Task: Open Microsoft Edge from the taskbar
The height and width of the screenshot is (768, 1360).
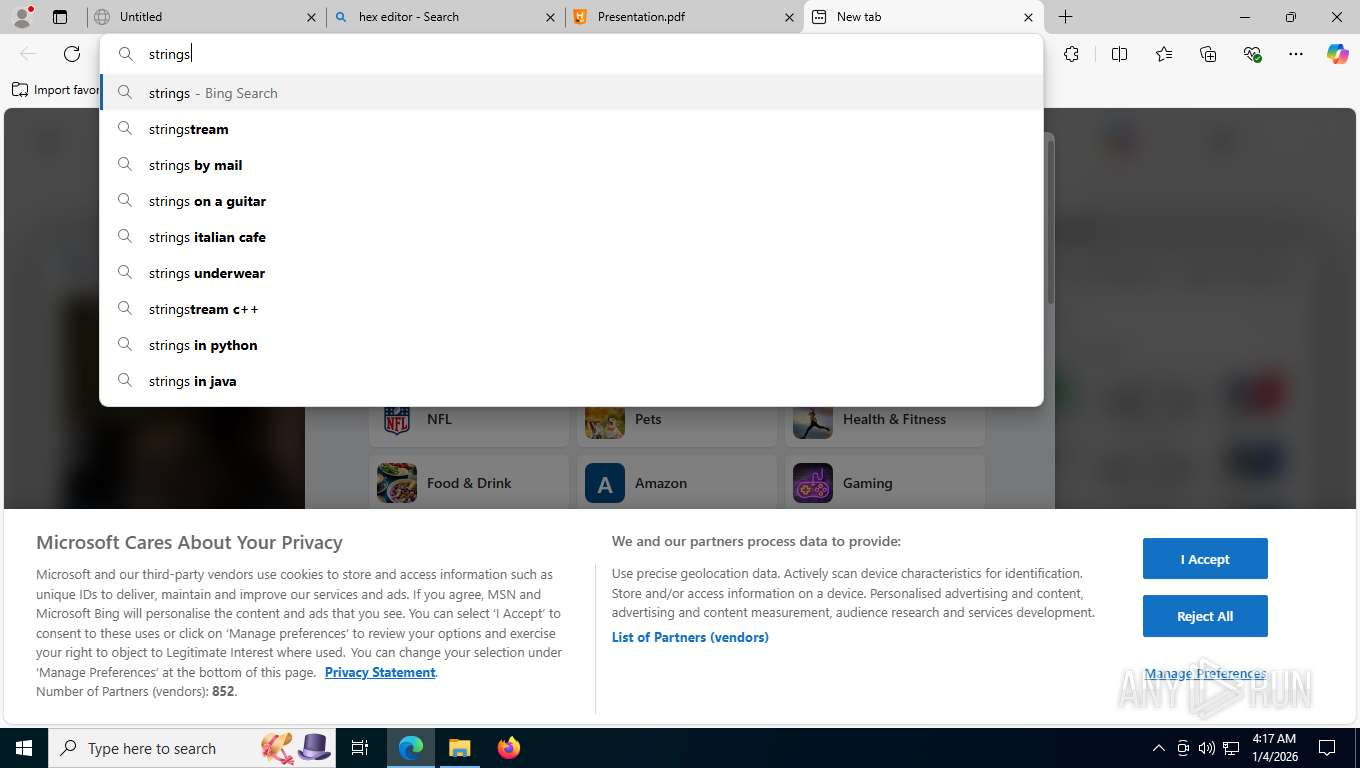Action: pyautogui.click(x=411, y=748)
